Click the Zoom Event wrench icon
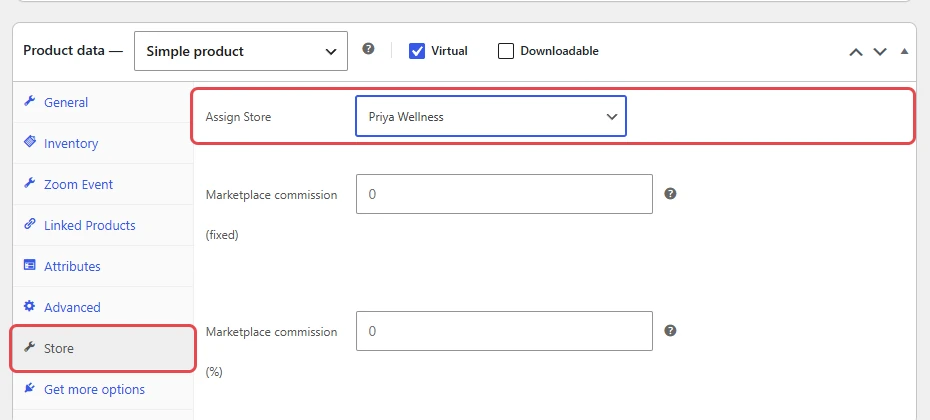 [x=29, y=183]
